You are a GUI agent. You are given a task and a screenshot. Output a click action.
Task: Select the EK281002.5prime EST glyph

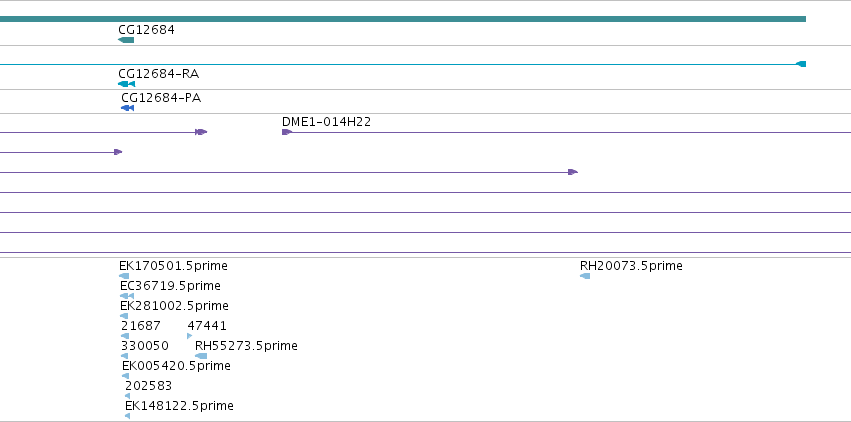click(x=124, y=316)
